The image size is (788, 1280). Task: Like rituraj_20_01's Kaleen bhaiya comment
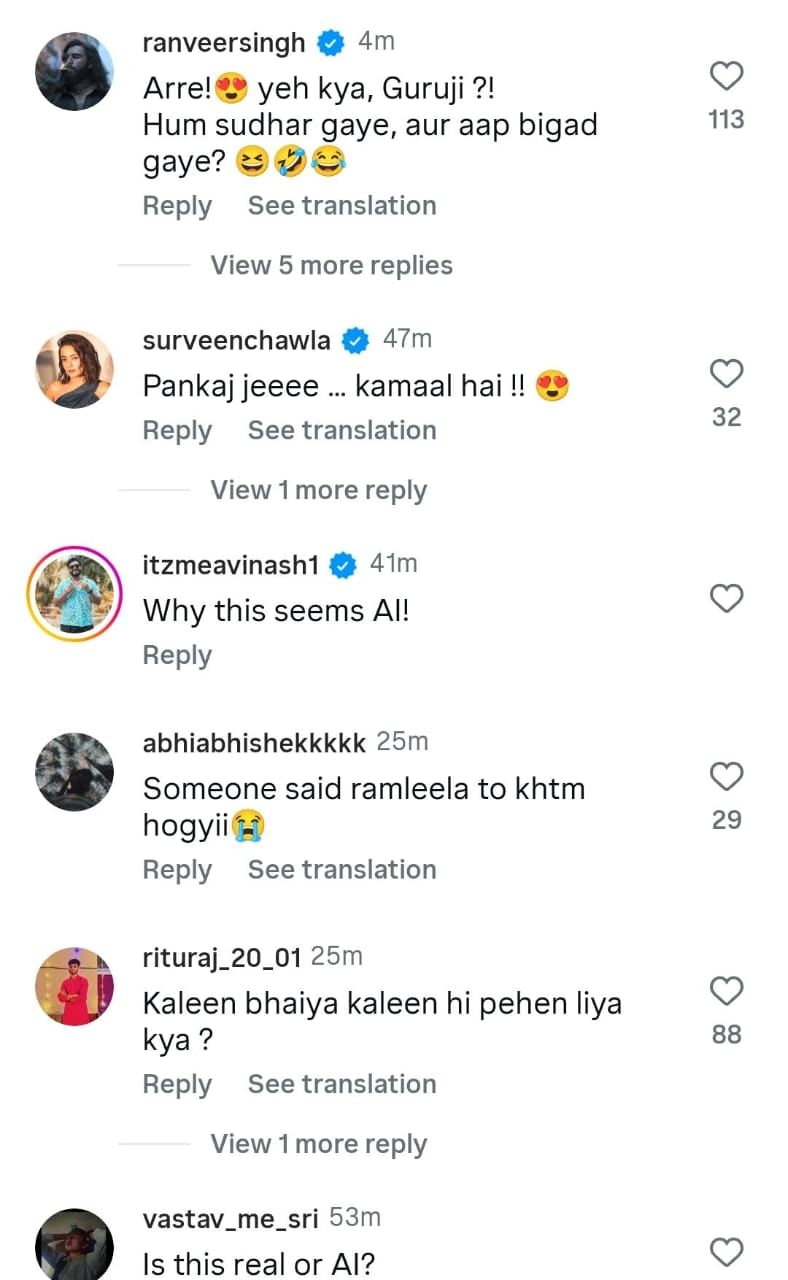(726, 991)
